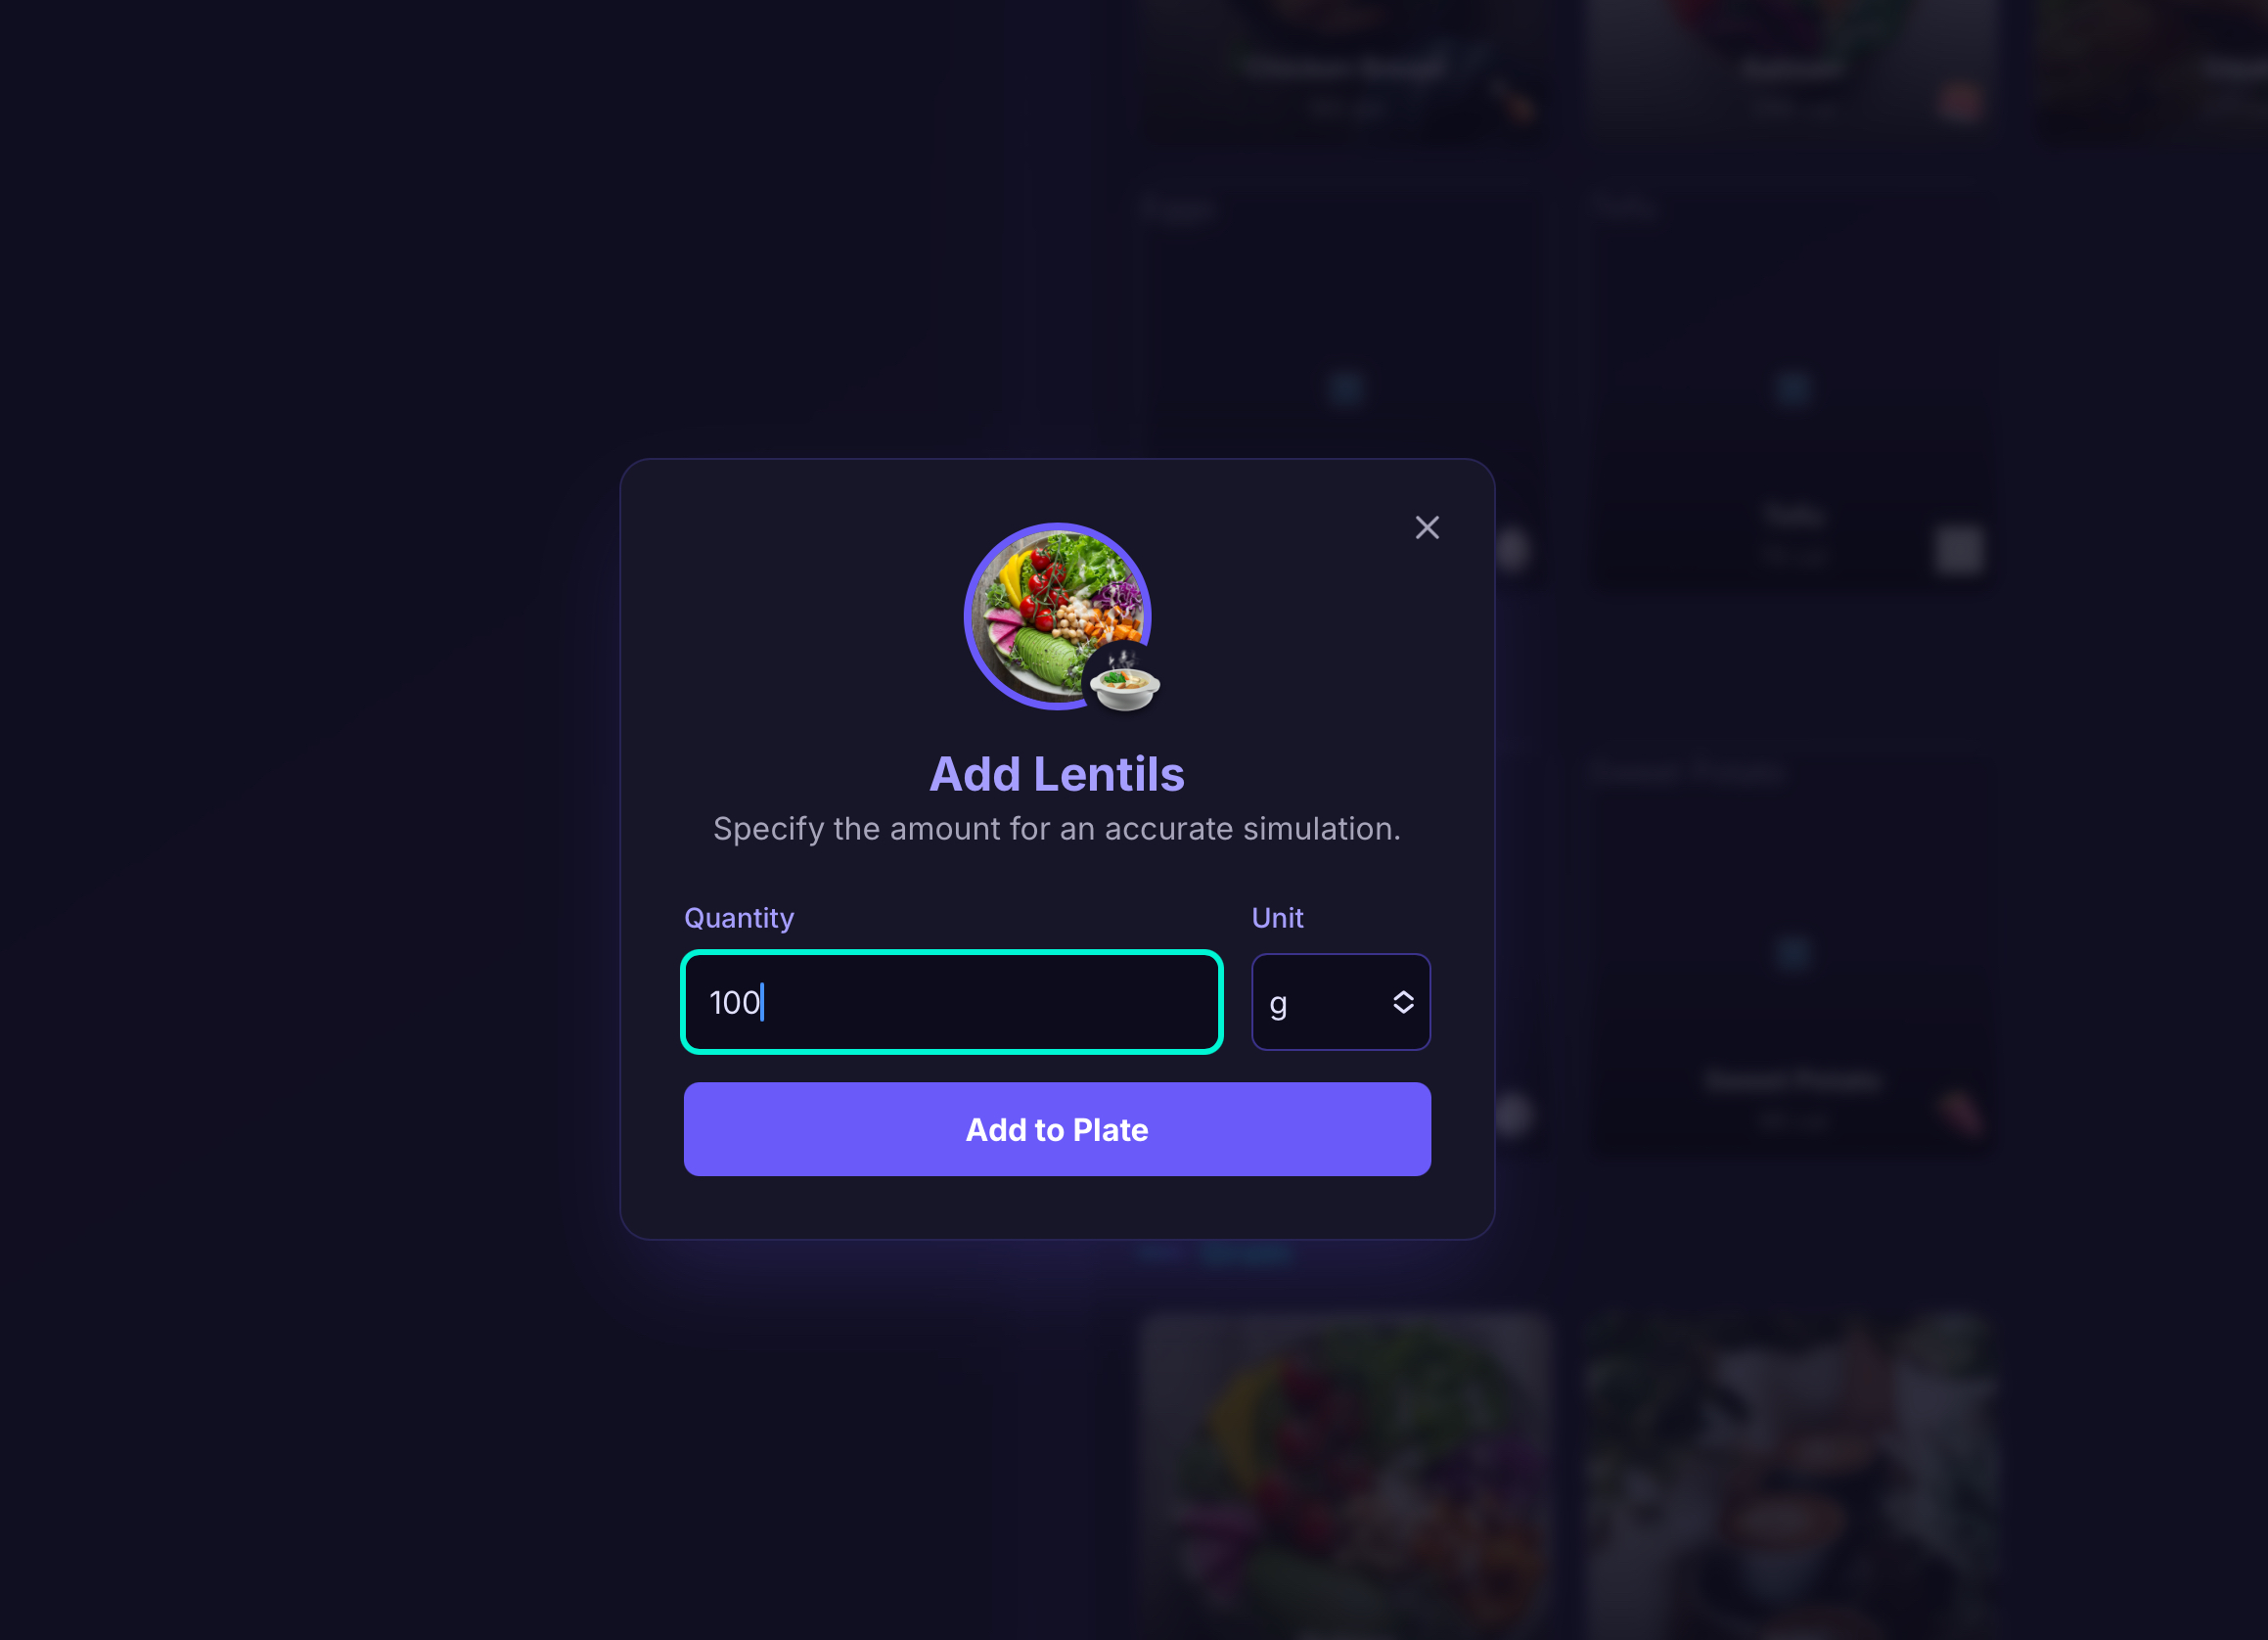Click the subtitle about accurate simulation

(1057, 829)
